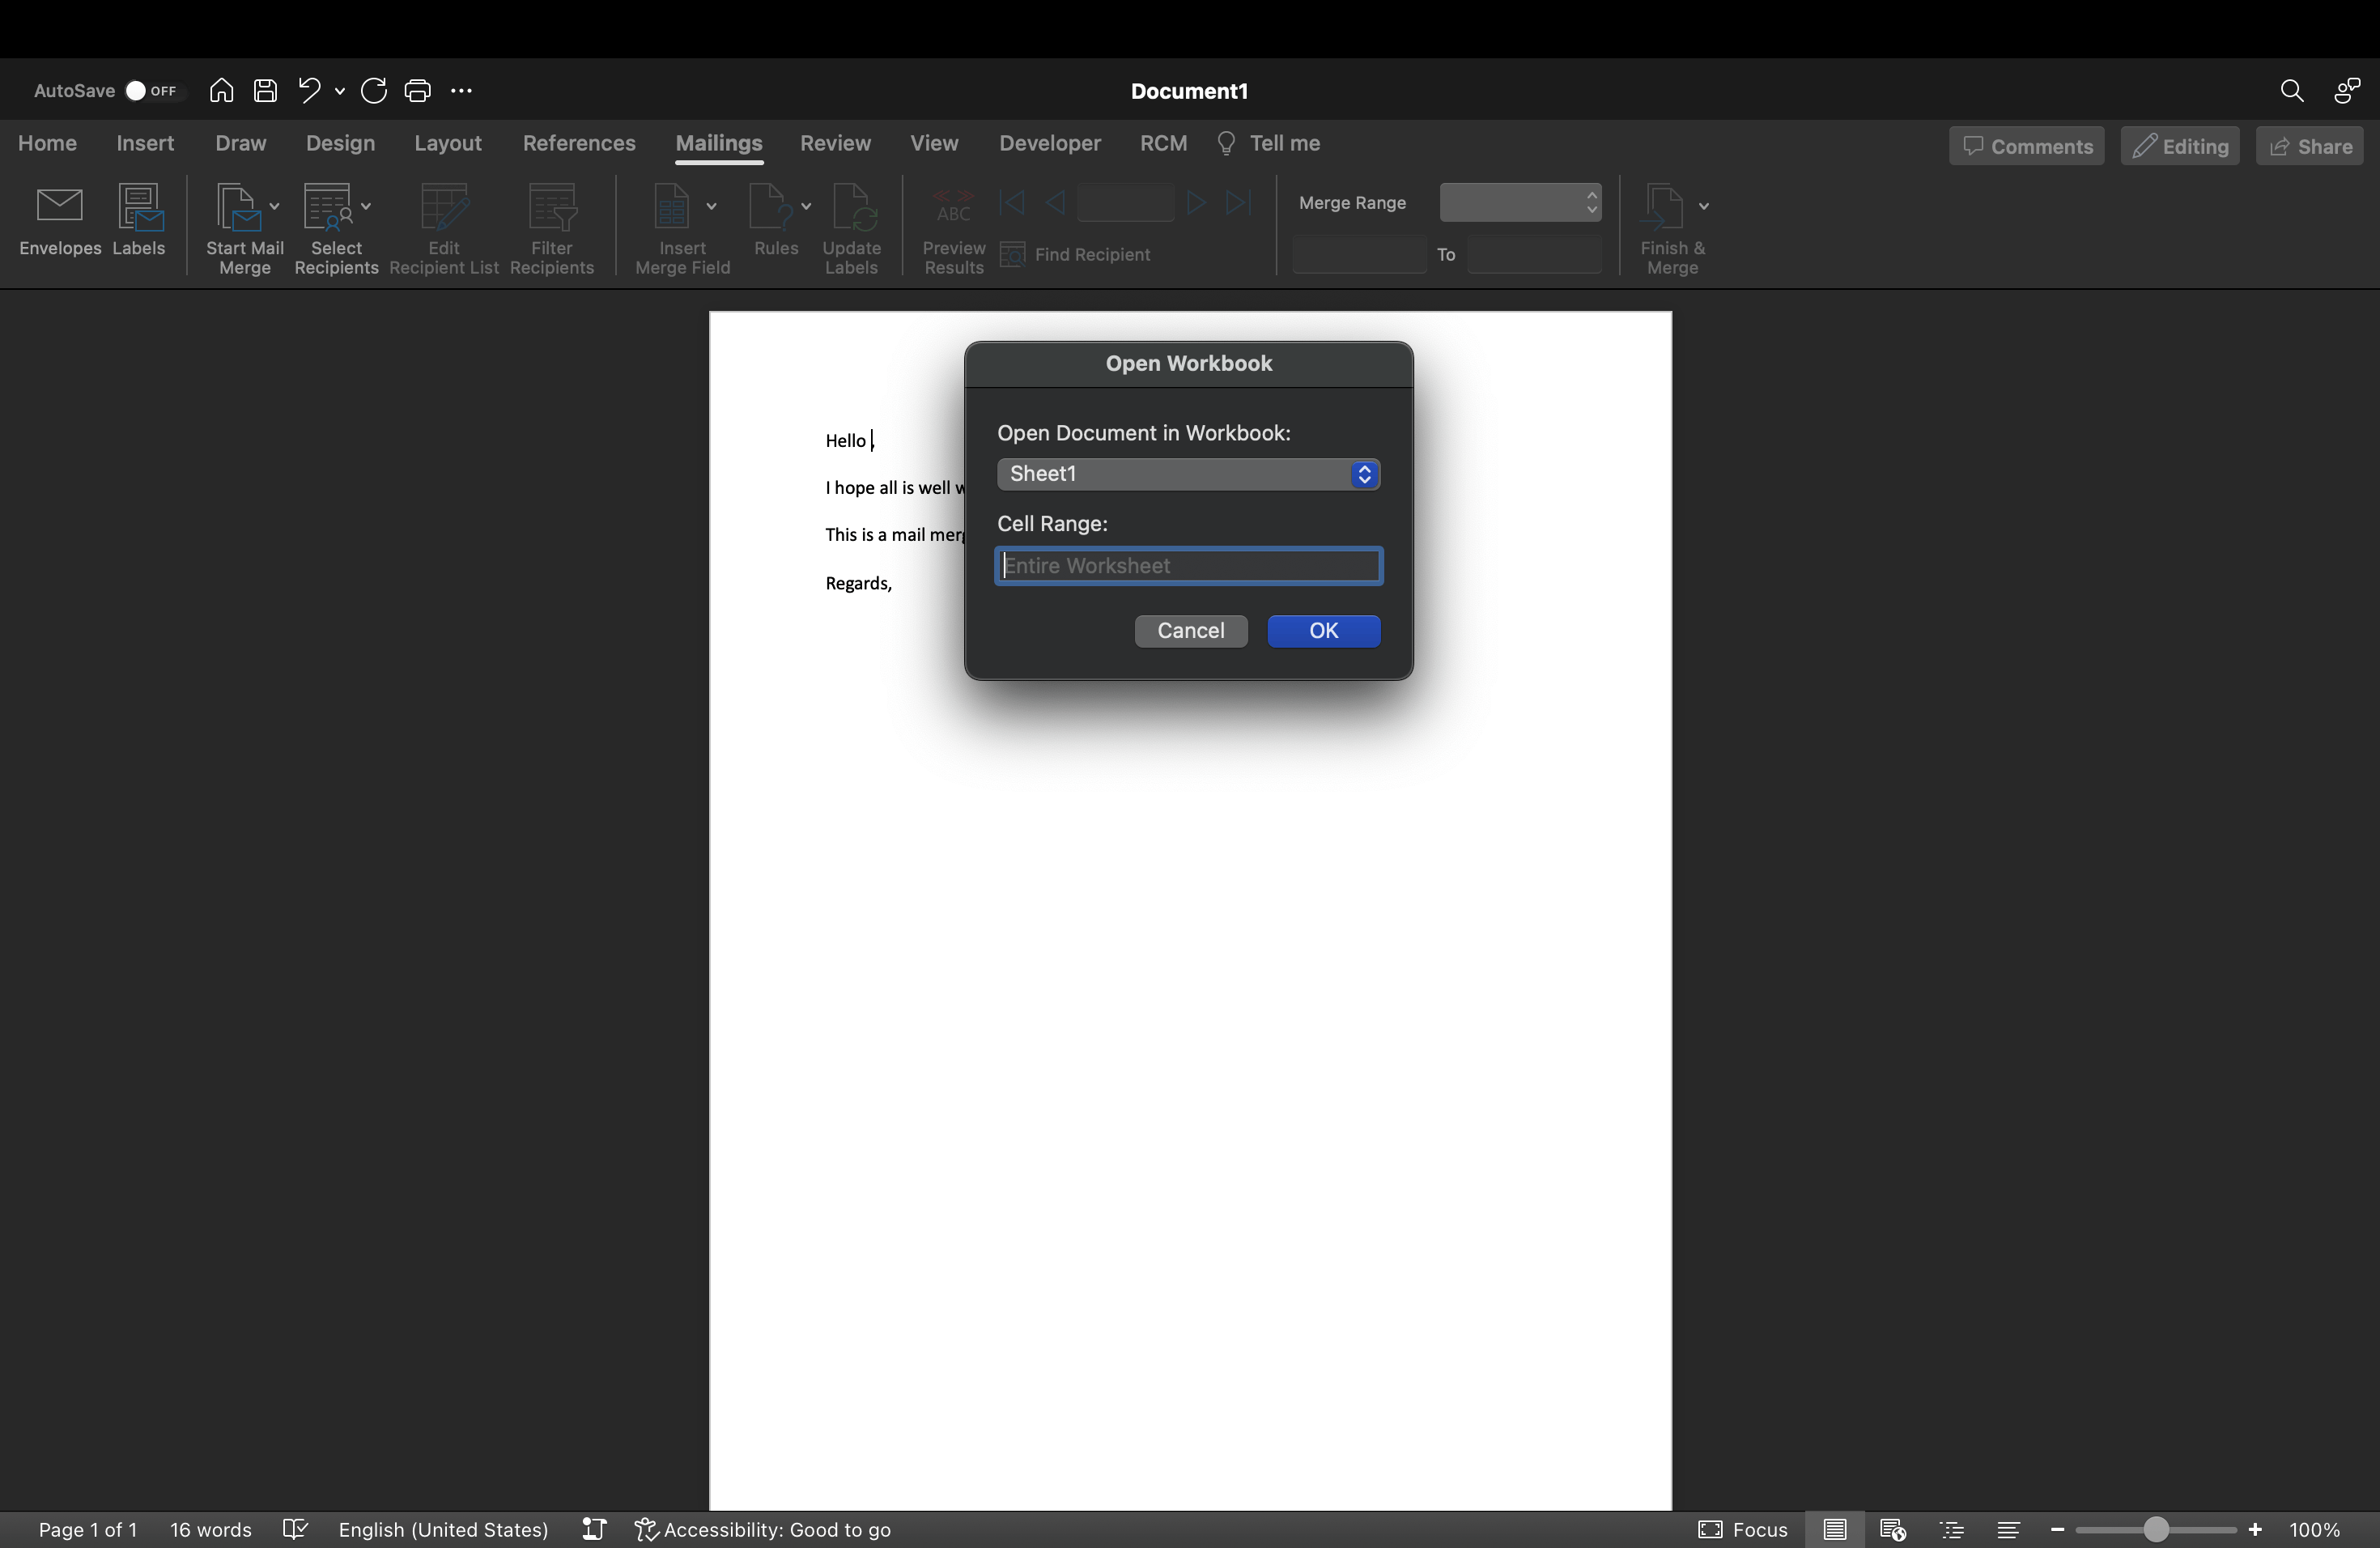This screenshot has width=2380, height=1548.
Task: Switch to Web Layout view icon
Action: point(1892,1529)
